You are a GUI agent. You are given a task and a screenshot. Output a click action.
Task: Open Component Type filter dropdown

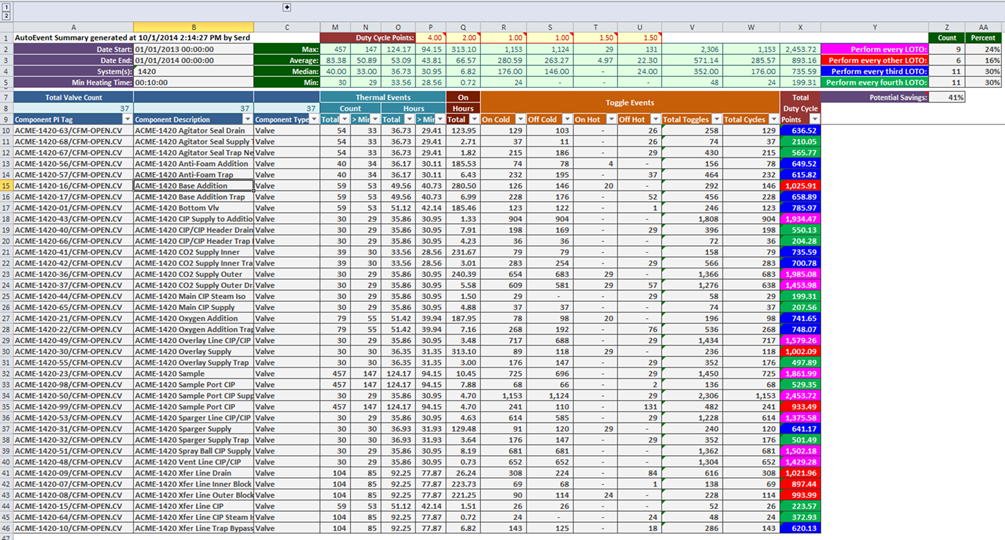point(313,119)
